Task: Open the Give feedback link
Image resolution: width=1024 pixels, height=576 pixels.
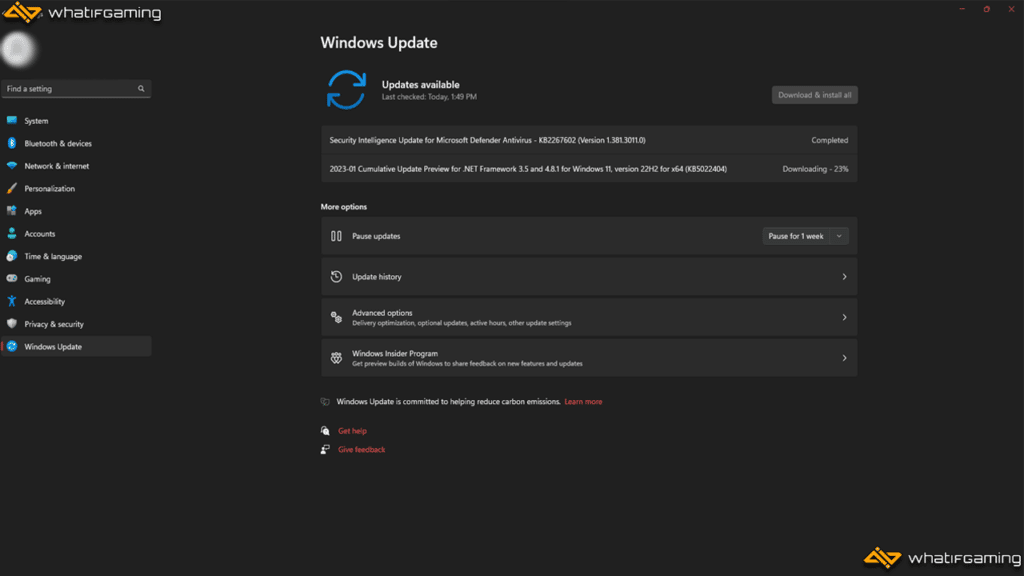Action: tap(361, 450)
